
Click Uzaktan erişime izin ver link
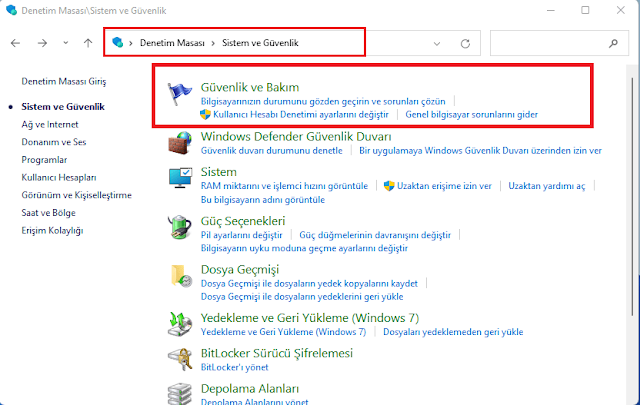444,186
